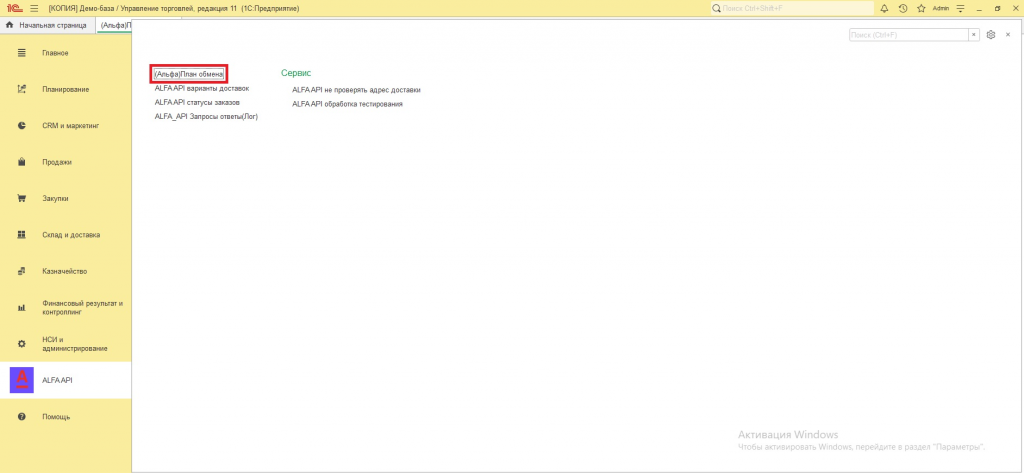
Task: Close the ALFA API functions panel
Action: [1008, 35]
